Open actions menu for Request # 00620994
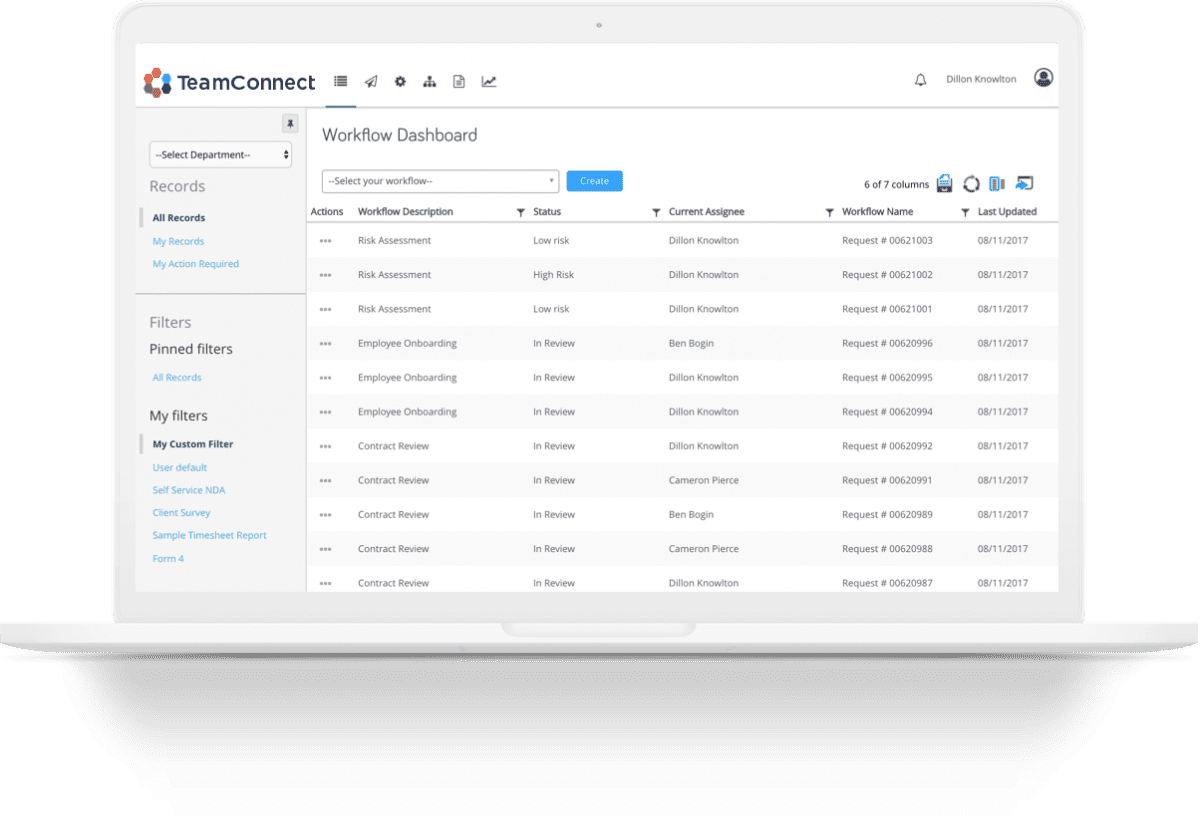This screenshot has height=829, width=1200. (325, 412)
